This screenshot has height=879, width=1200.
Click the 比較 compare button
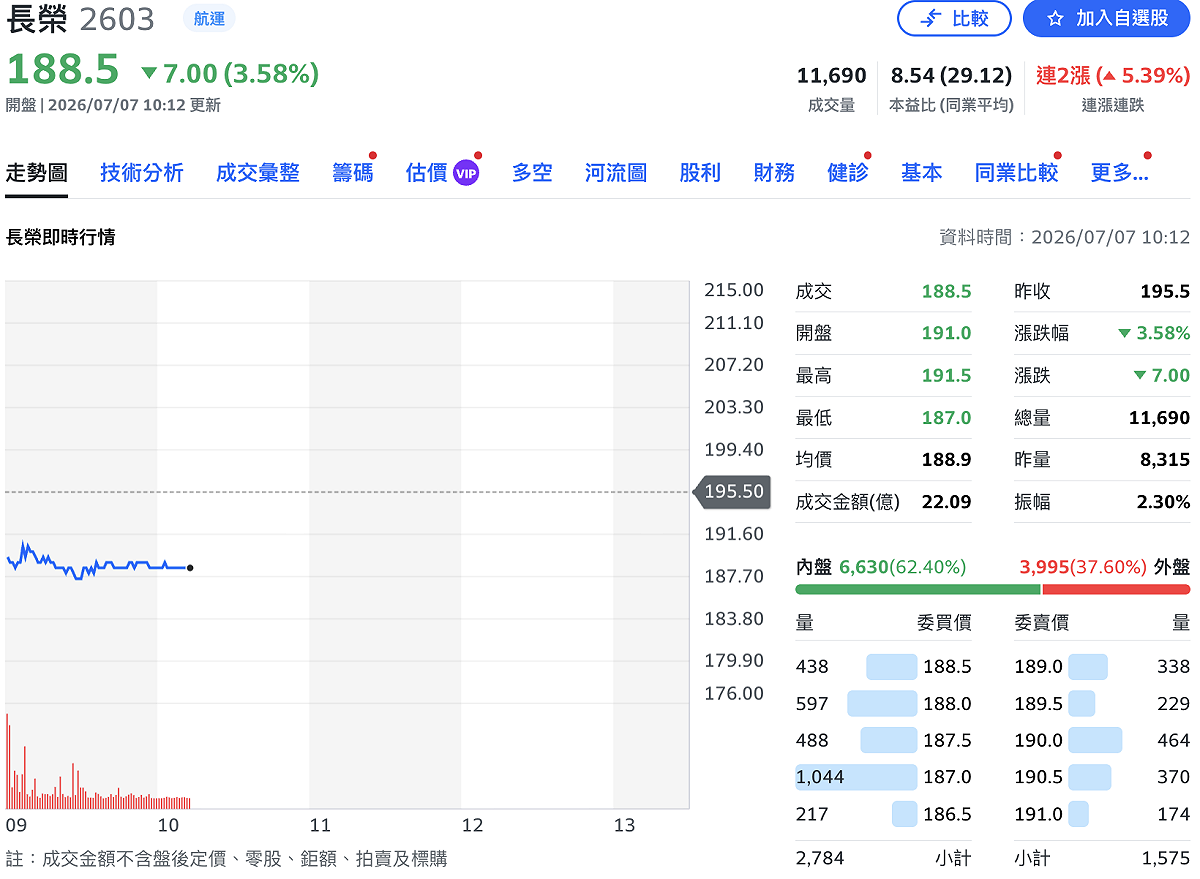pos(954,18)
